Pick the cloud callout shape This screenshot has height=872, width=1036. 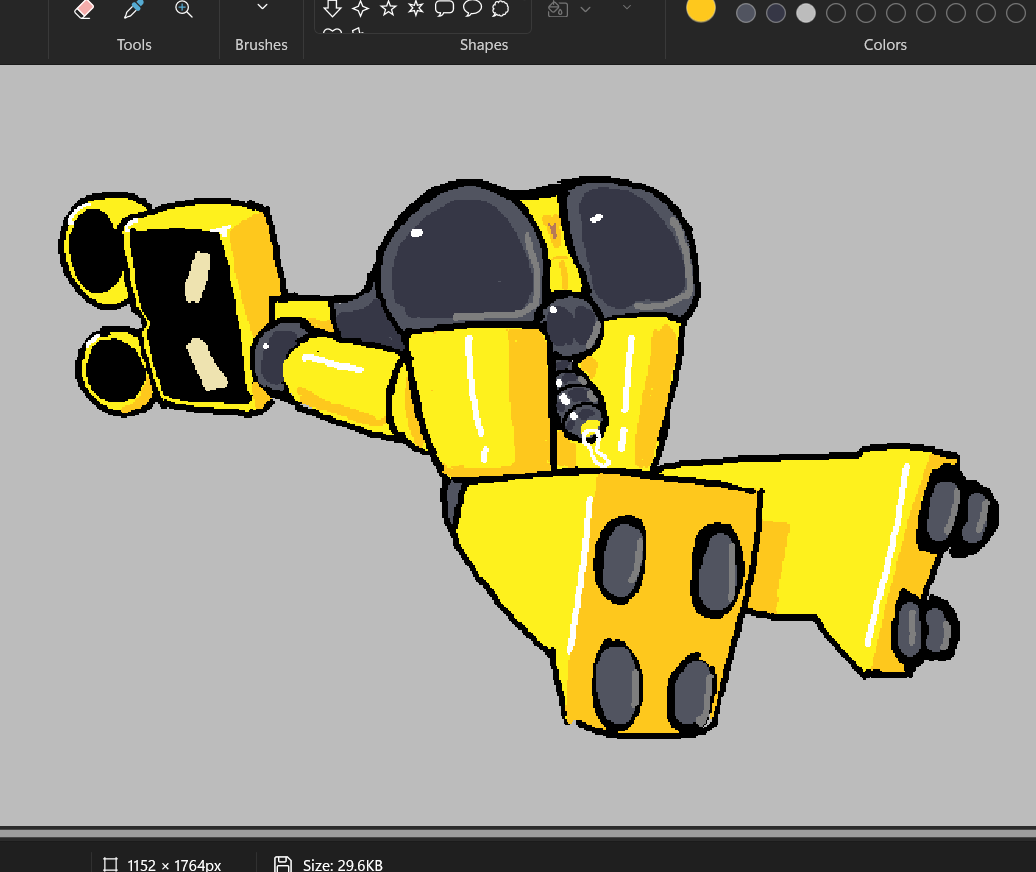click(x=501, y=9)
